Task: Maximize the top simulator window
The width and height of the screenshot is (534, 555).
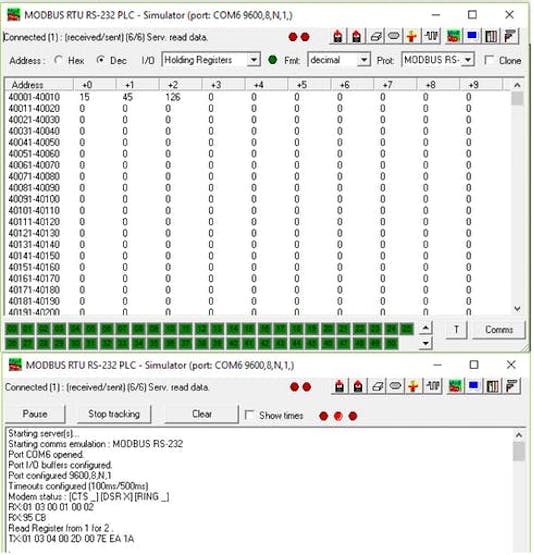Action: pos(472,15)
